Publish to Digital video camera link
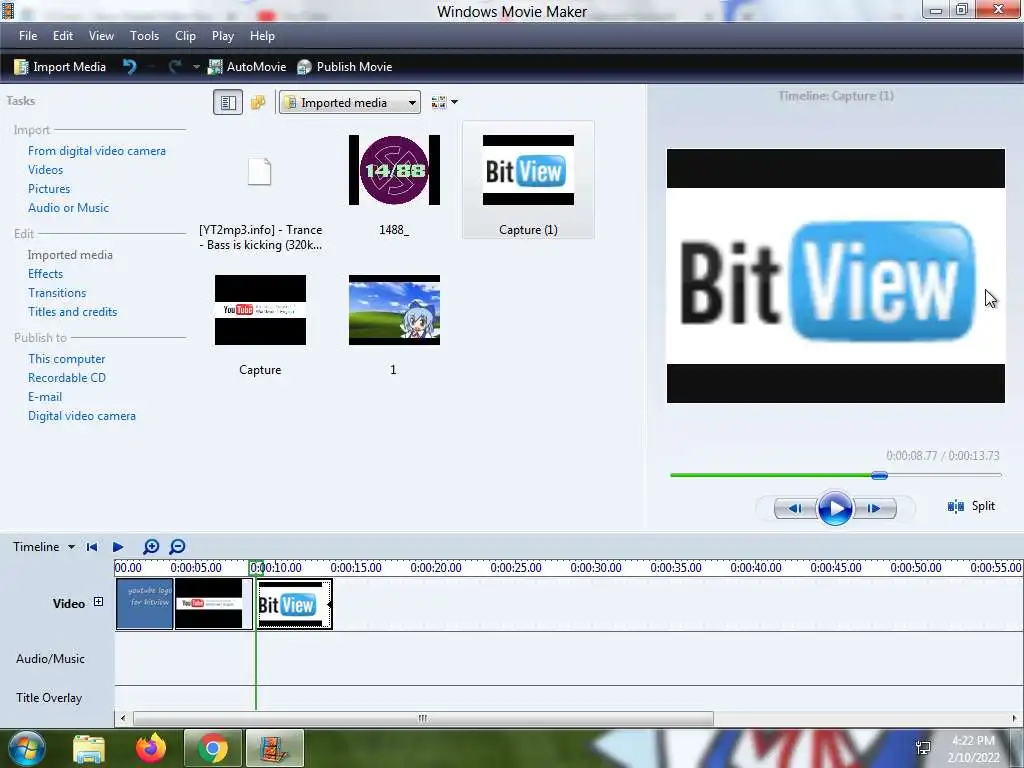 (82, 415)
